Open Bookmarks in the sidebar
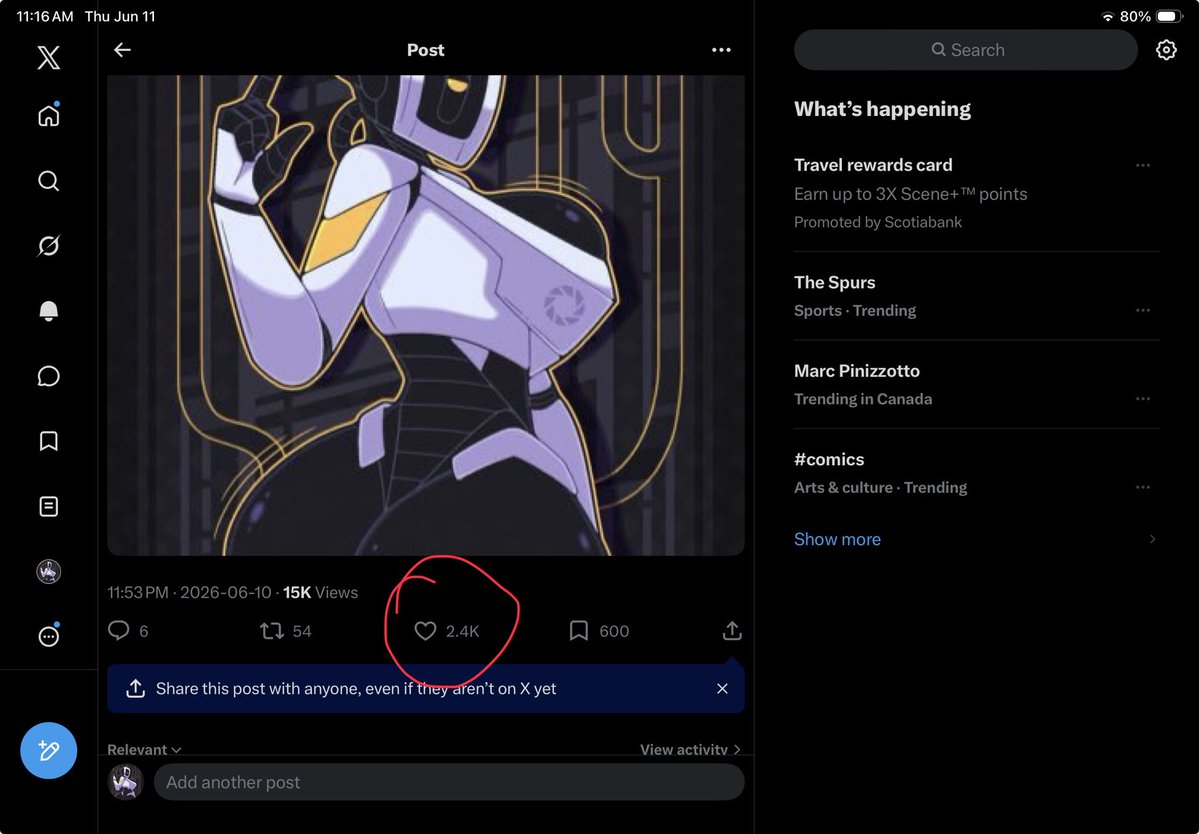 48,441
